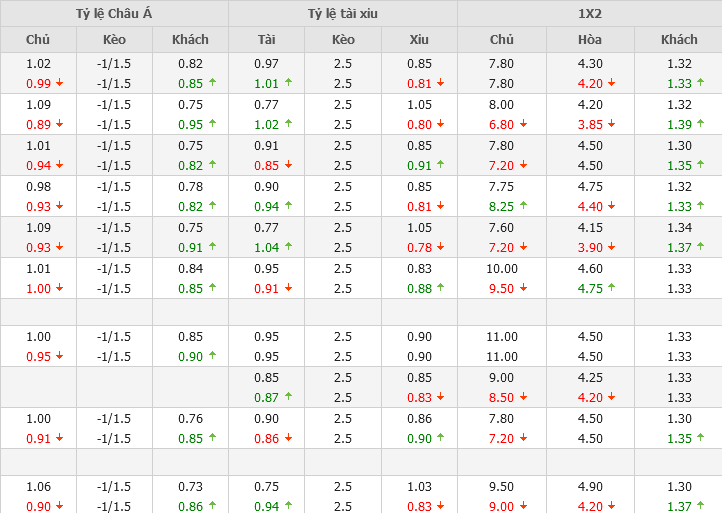Click the red down arrow next to 3.85
722x513 pixels.
(x=612, y=125)
